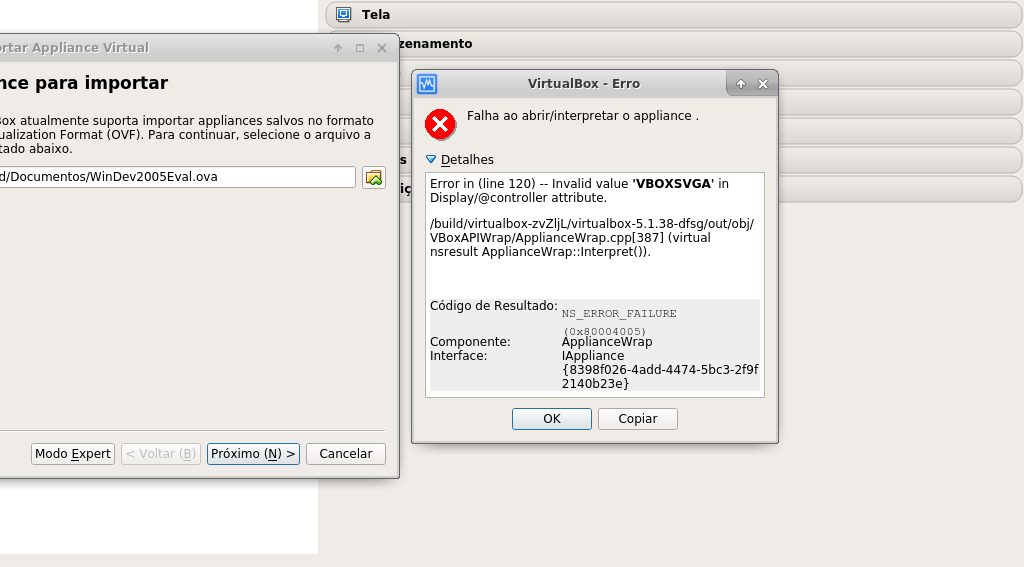This screenshot has width=1024, height=567.
Task: Close the VirtualBox - Erro dialog
Action: 763,84
